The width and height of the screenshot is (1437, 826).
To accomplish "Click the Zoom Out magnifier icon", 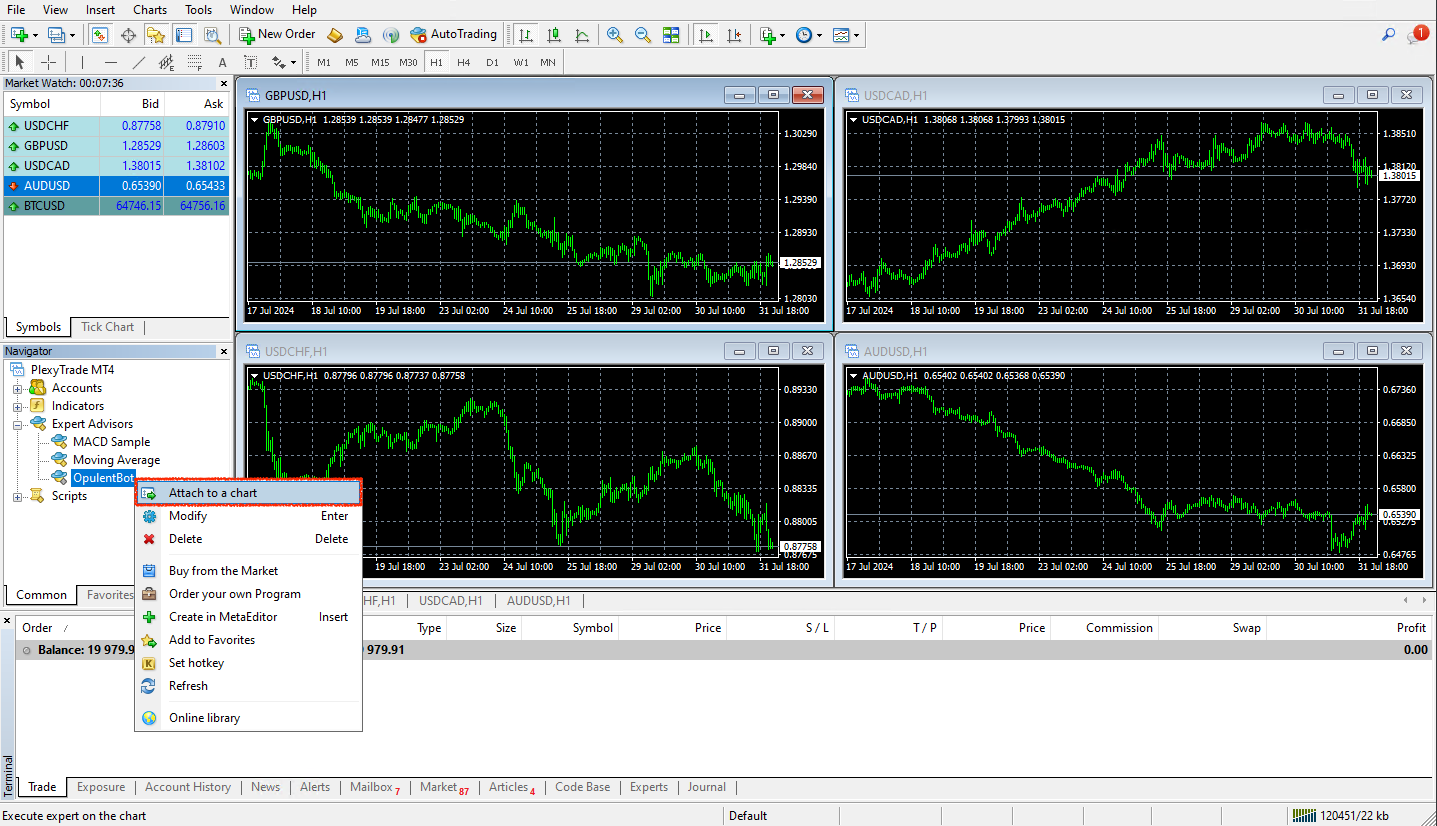I will [643, 35].
